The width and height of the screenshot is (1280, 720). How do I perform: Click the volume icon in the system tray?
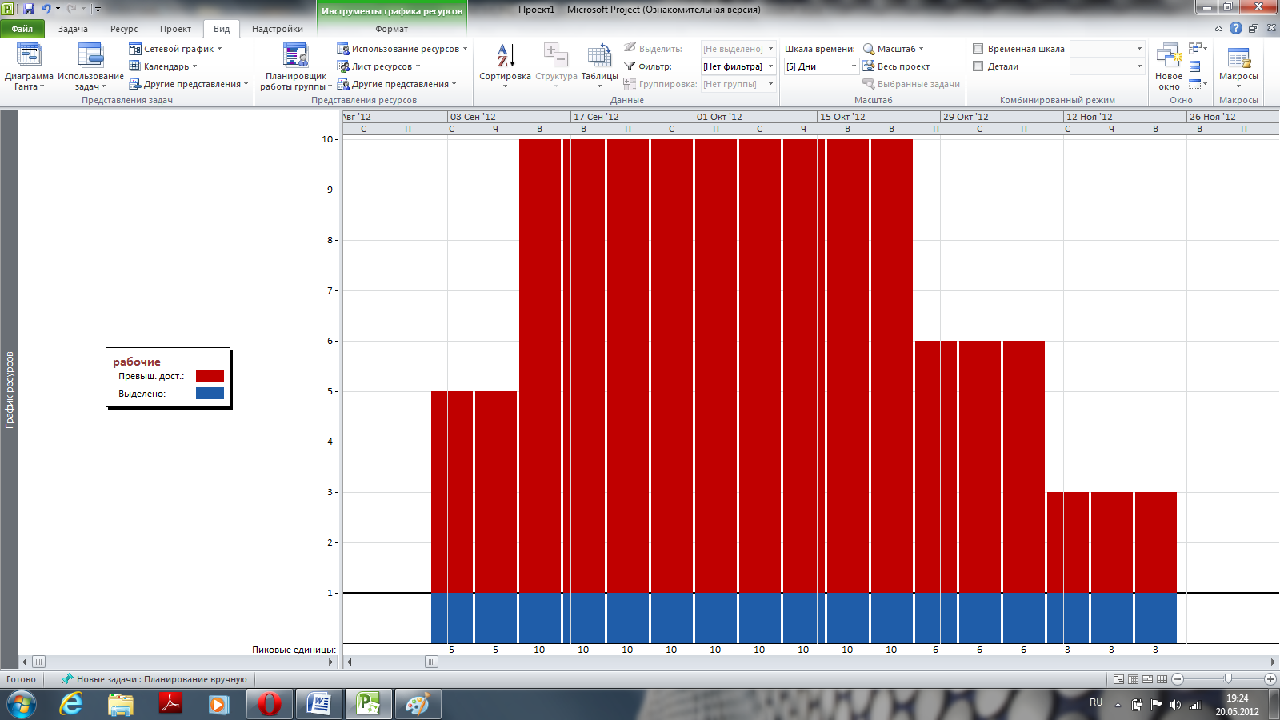(x=1174, y=704)
